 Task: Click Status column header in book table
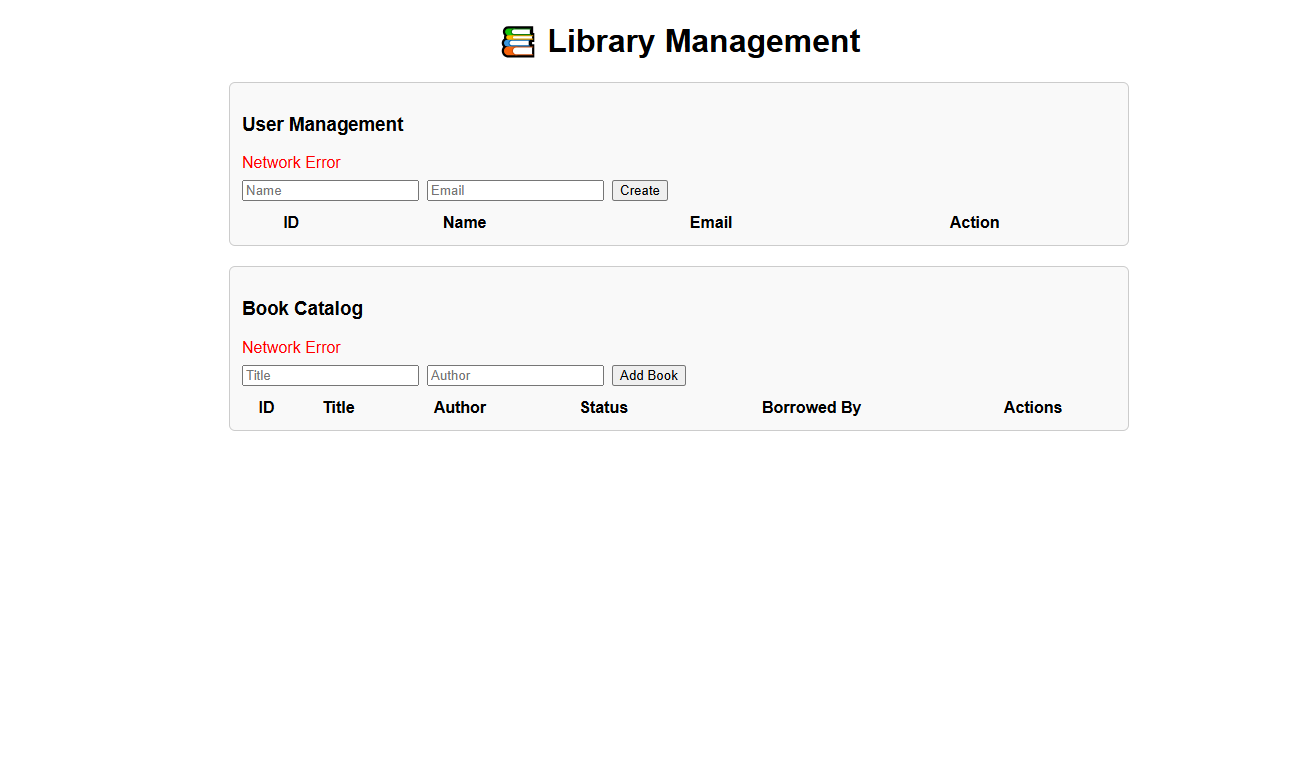(x=604, y=408)
